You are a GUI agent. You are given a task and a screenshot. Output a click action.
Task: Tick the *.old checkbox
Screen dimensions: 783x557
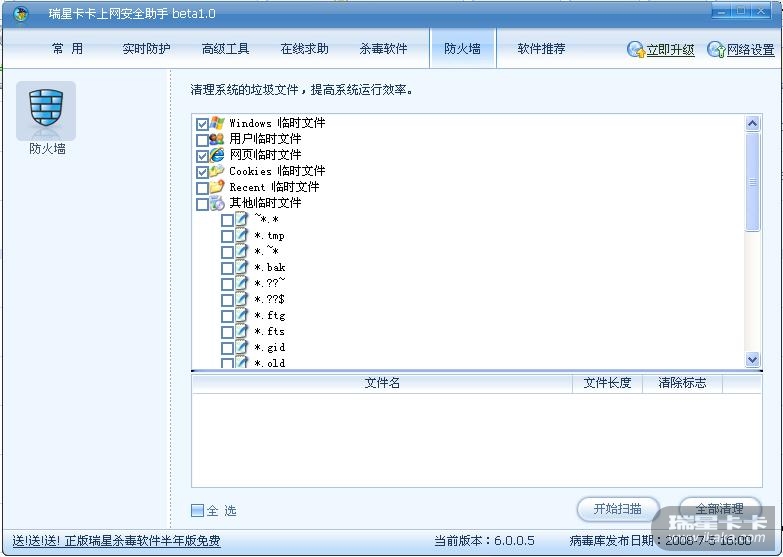click(227, 363)
